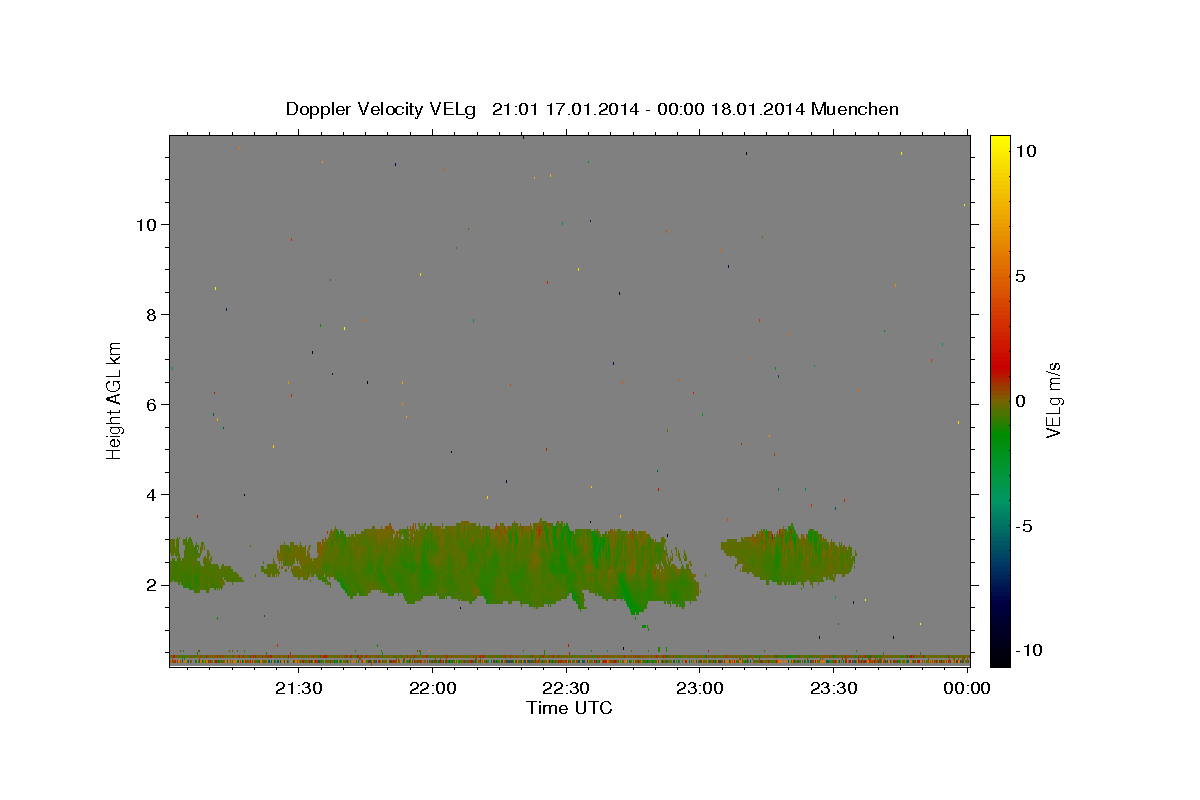Screen dimensions: 1200x800
Task: Click the height tick label 2
Action: [152, 585]
